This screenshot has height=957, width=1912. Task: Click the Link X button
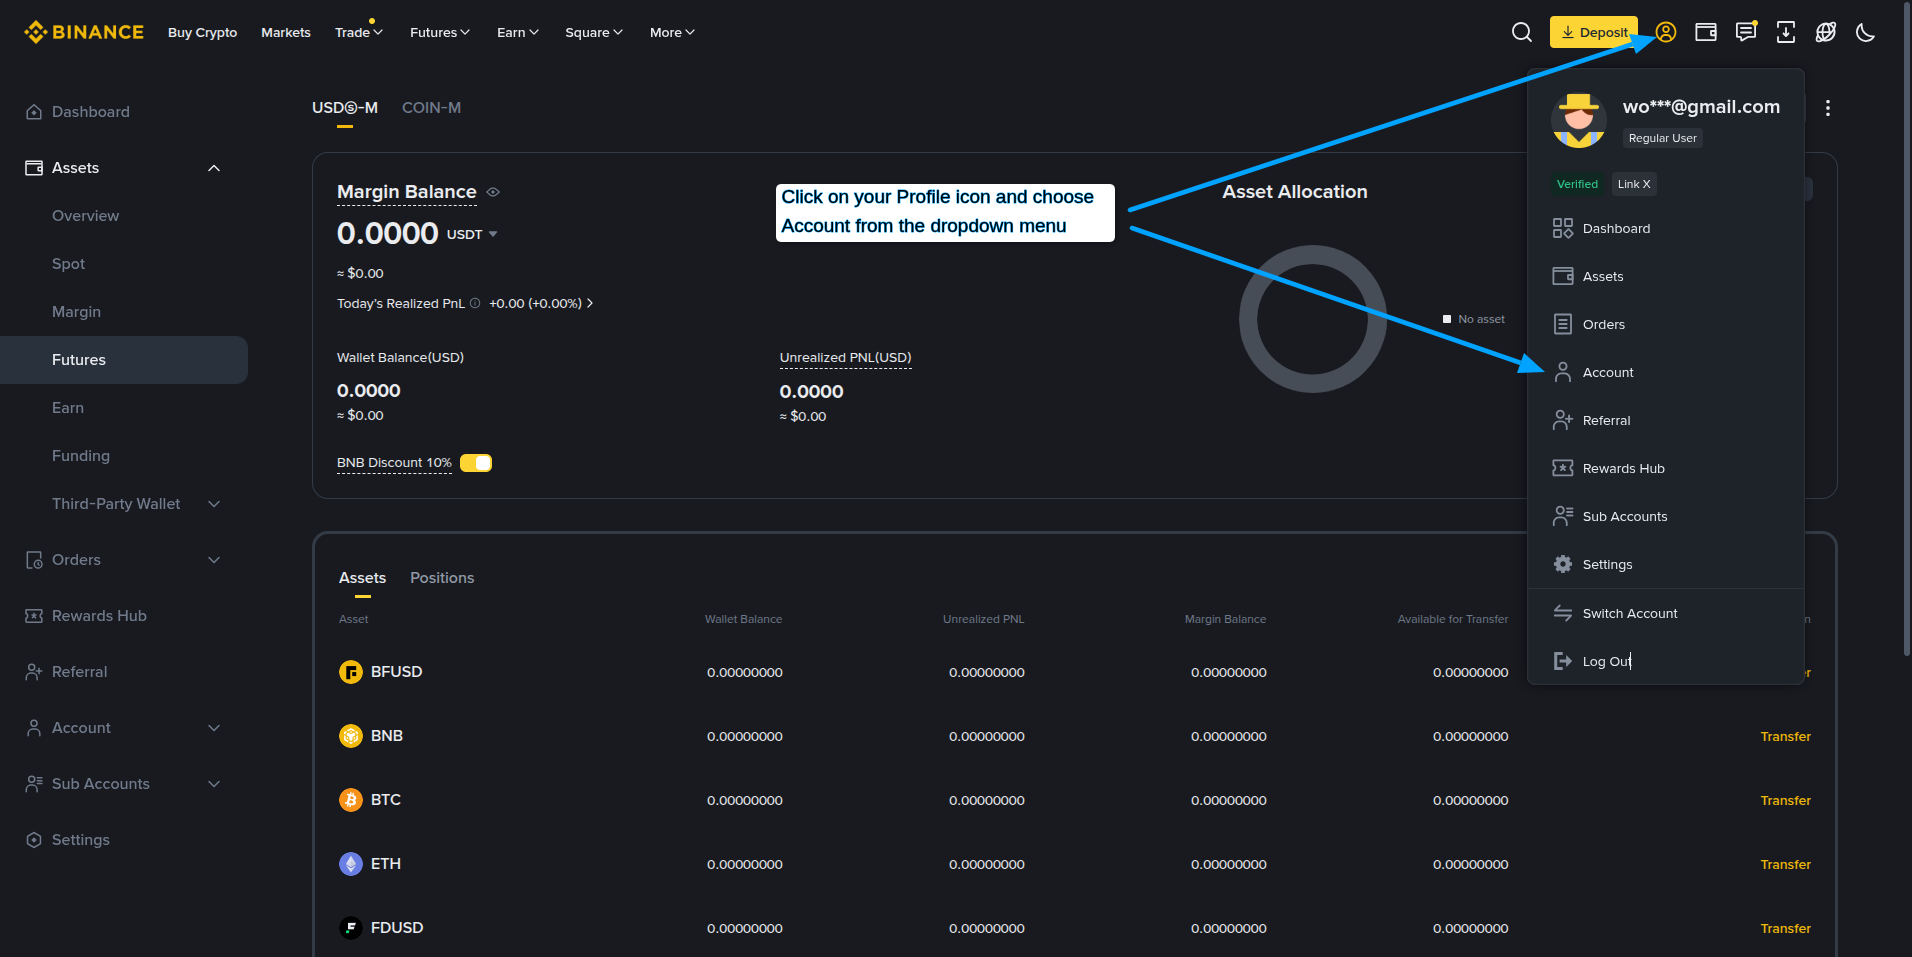(1634, 184)
